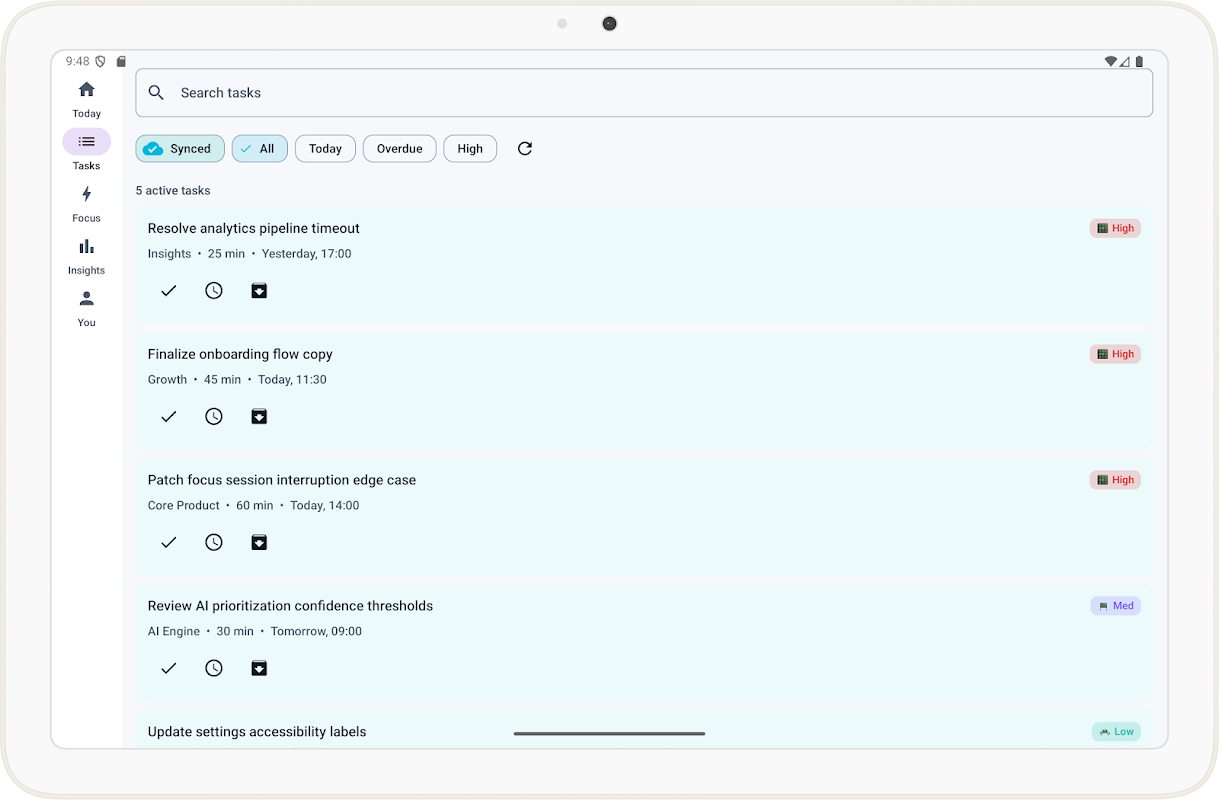Check off 'Review AI prioritization confidence thresholds'
This screenshot has height=800, width=1219.
(169, 669)
